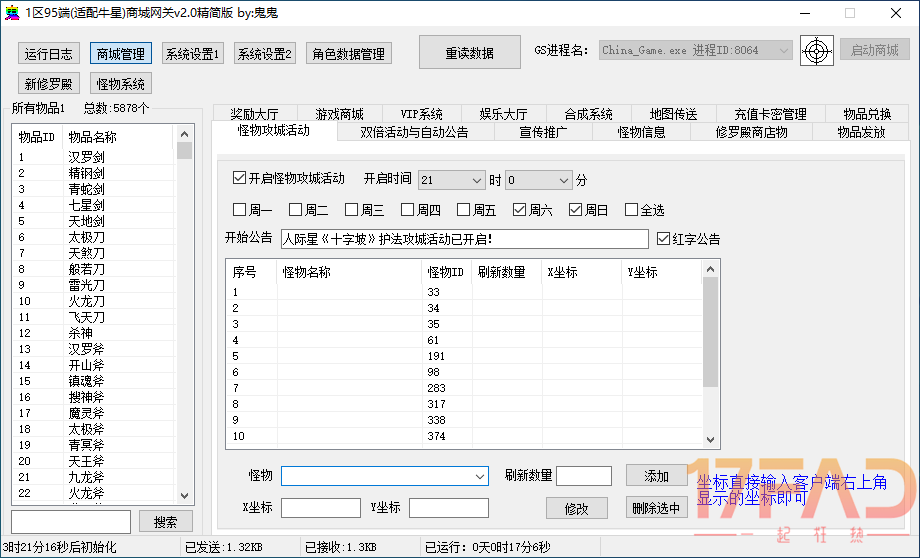Toggle the 红字公告 checkbox
The image size is (920, 558).
click(x=663, y=239)
